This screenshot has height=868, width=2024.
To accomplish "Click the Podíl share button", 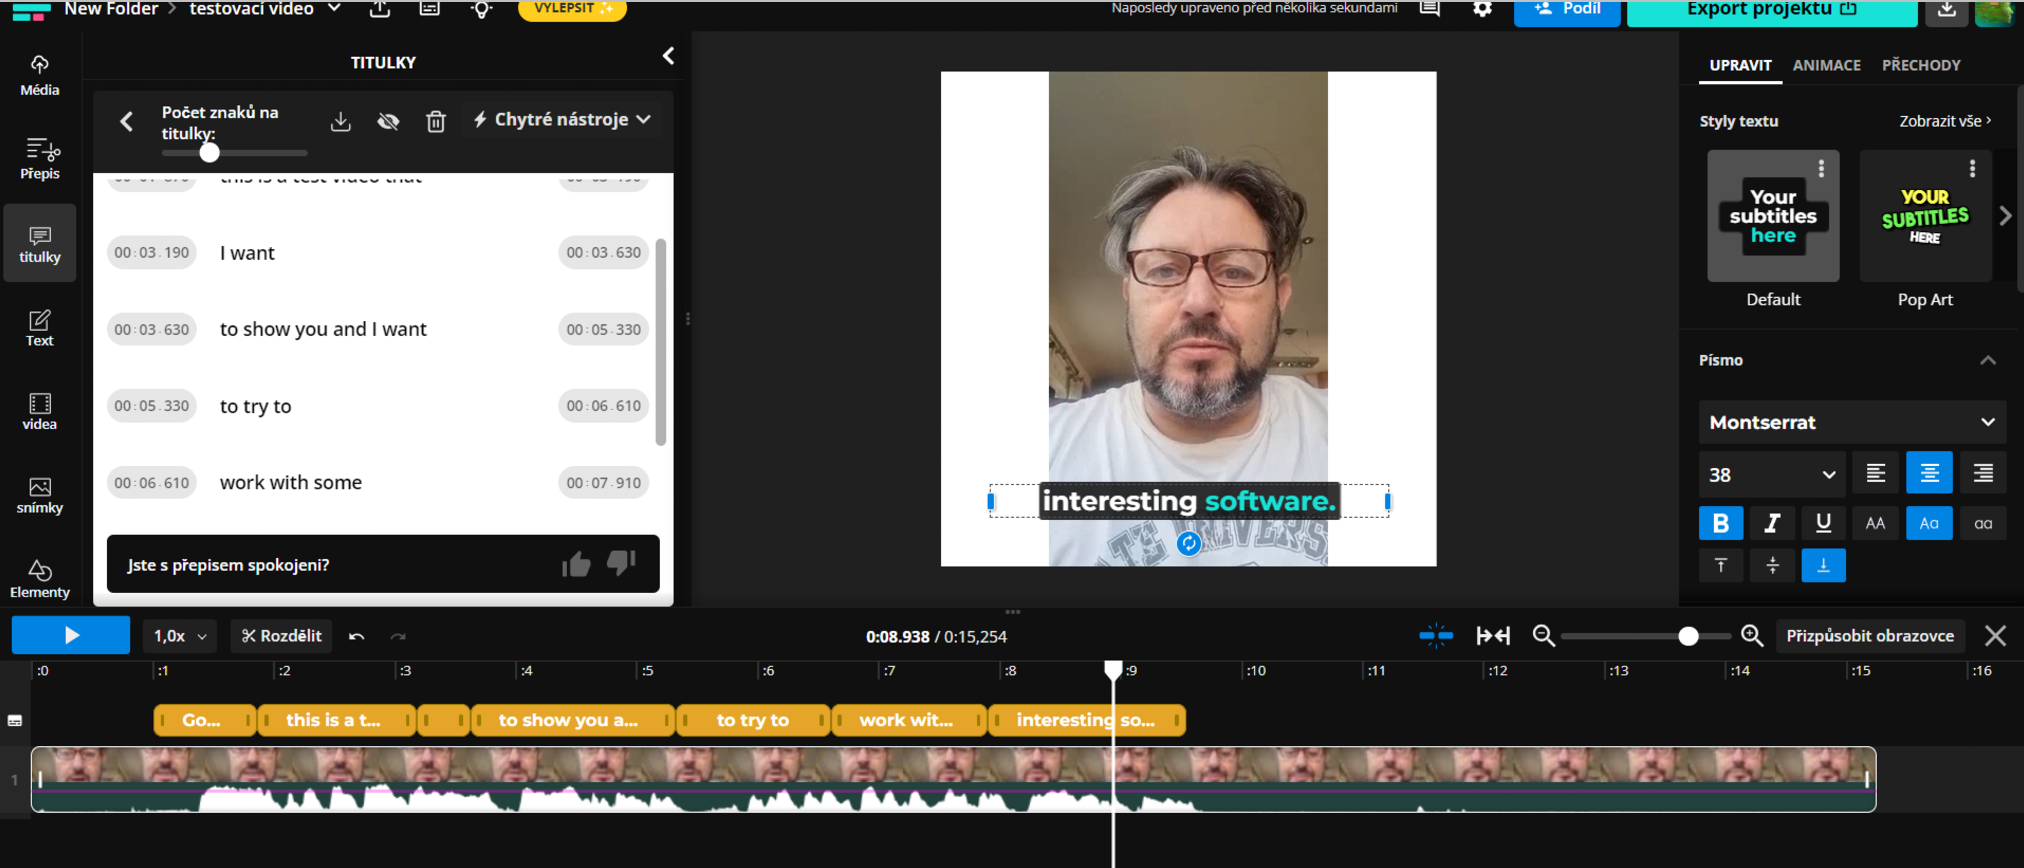I will pos(1567,10).
